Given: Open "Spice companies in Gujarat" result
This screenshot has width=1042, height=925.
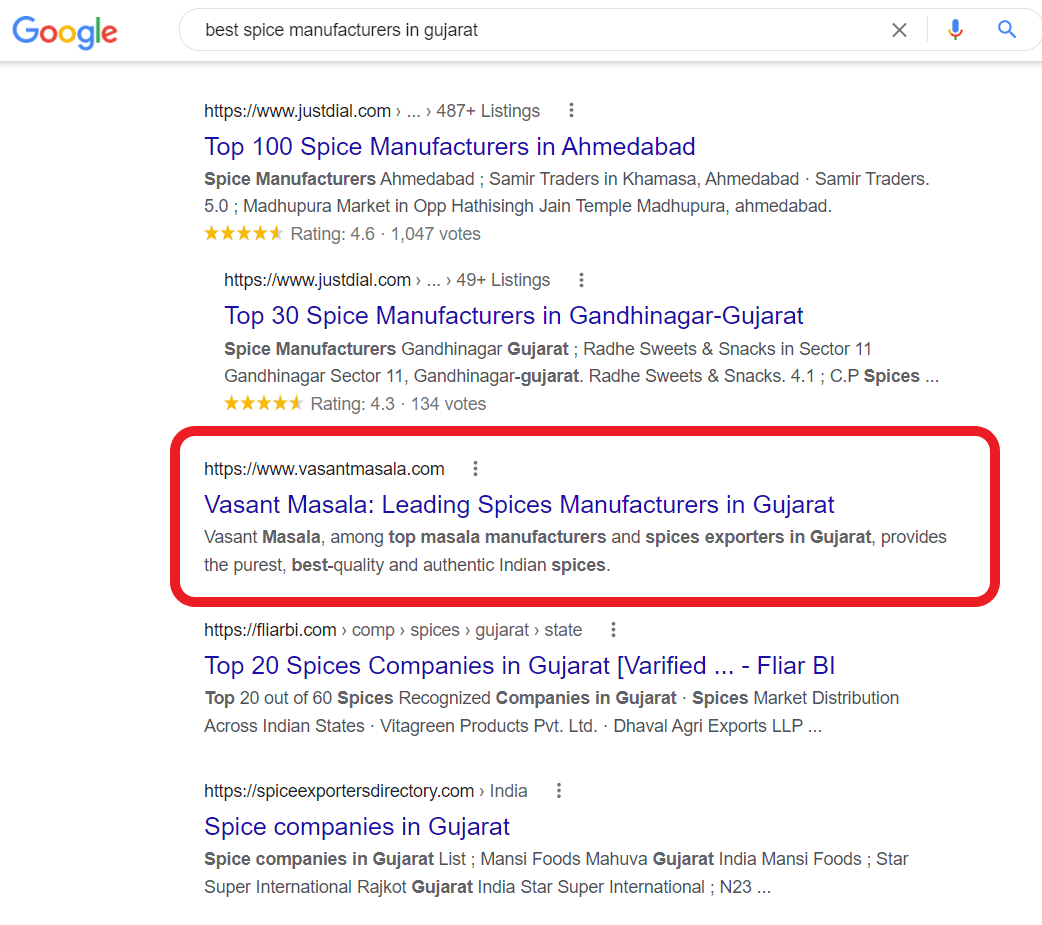Looking at the screenshot, I should coord(356,826).
